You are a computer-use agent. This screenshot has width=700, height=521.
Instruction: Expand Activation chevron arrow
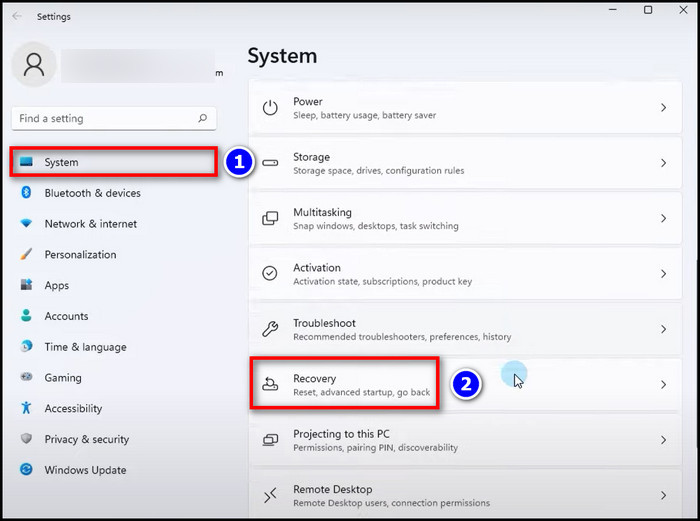tap(663, 274)
